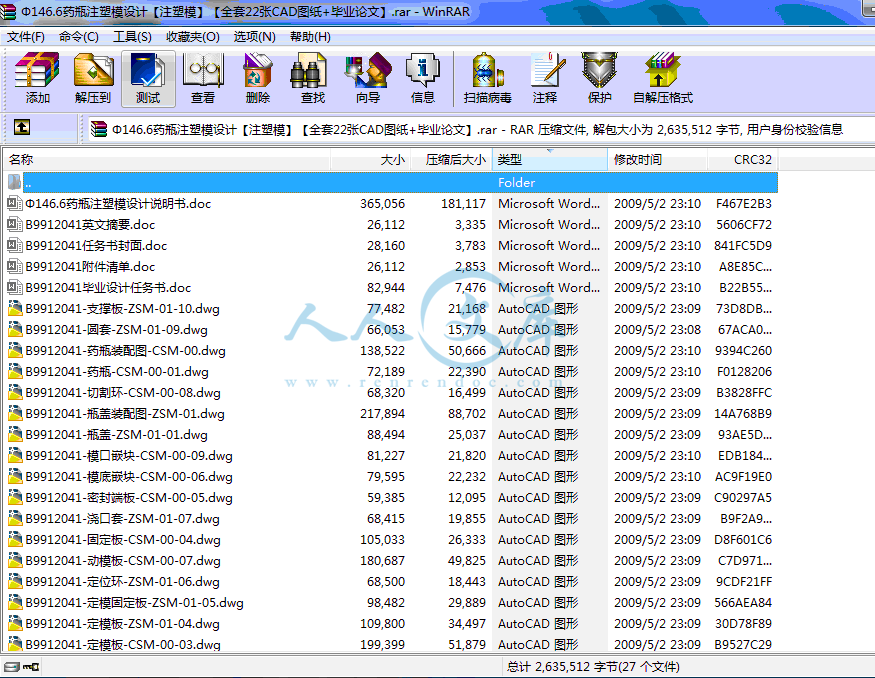Click the DWG icon of B9912041-定模板-CSM-00-03.dwg

click(15, 645)
